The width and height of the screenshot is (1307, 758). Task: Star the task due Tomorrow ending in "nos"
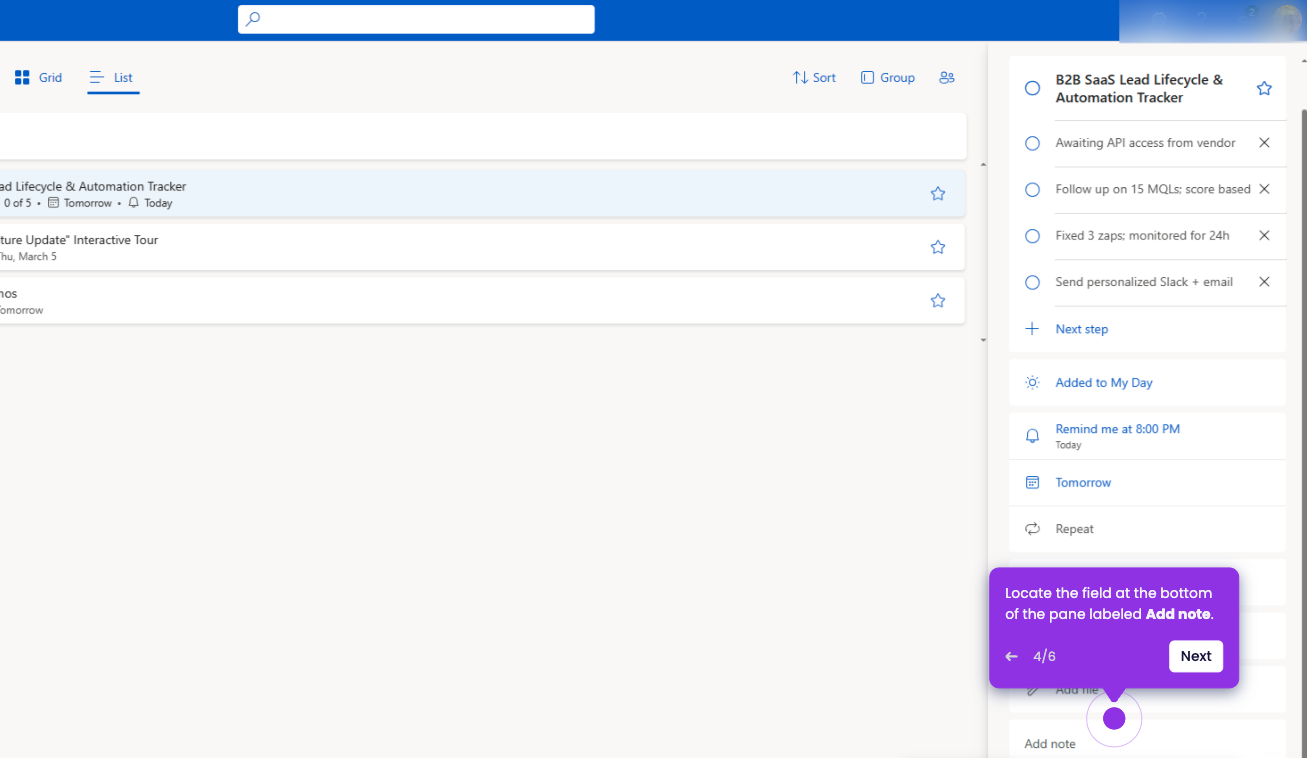click(938, 300)
